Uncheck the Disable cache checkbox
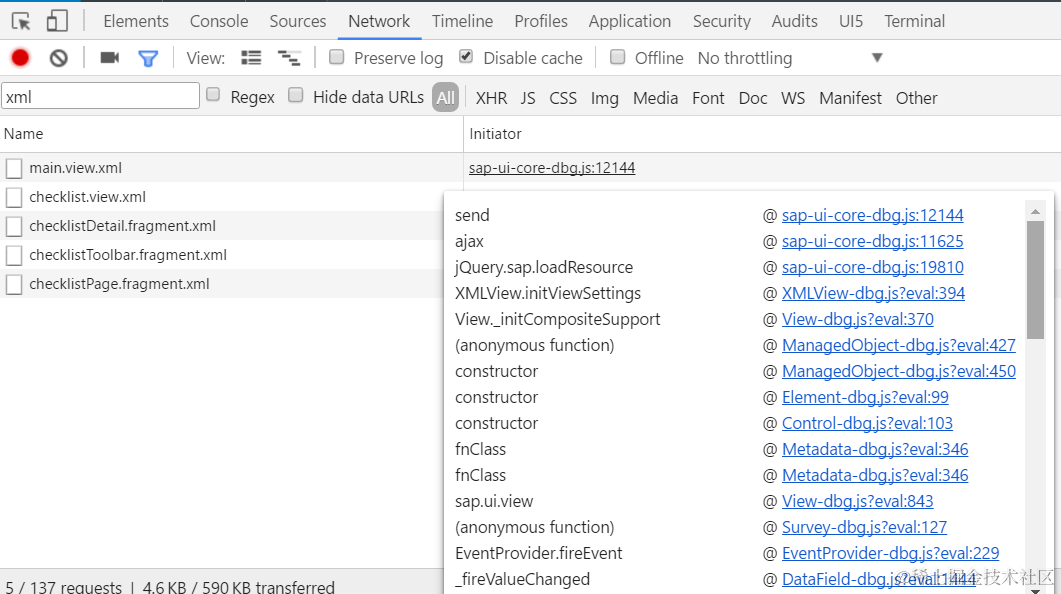1061x594 pixels. (x=466, y=57)
